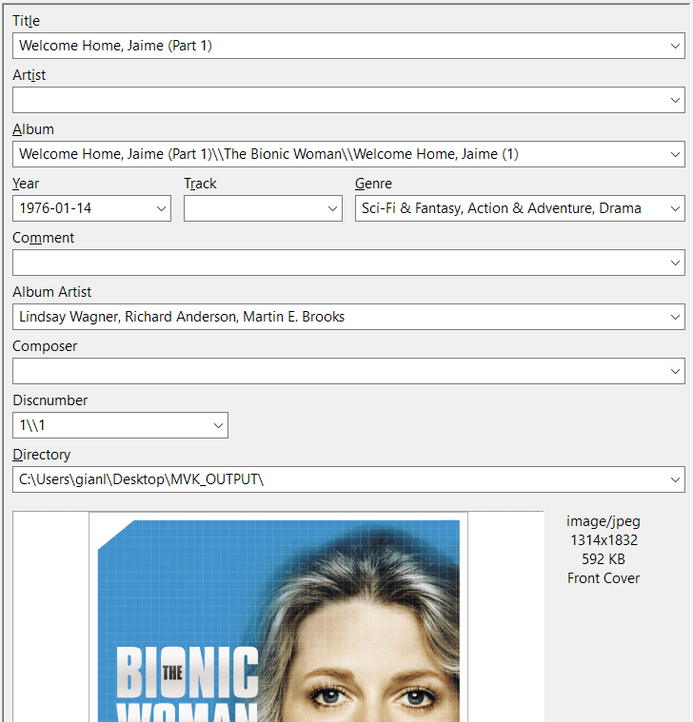Open the Track dropdown arrow
The image size is (693, 722).
332,209
